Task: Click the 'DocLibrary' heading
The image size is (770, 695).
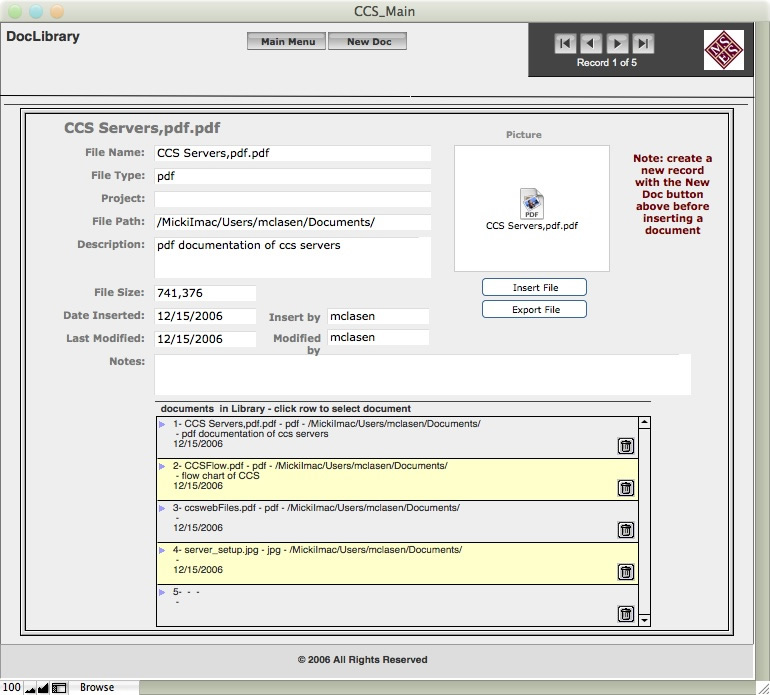Action: click(43, 37)
